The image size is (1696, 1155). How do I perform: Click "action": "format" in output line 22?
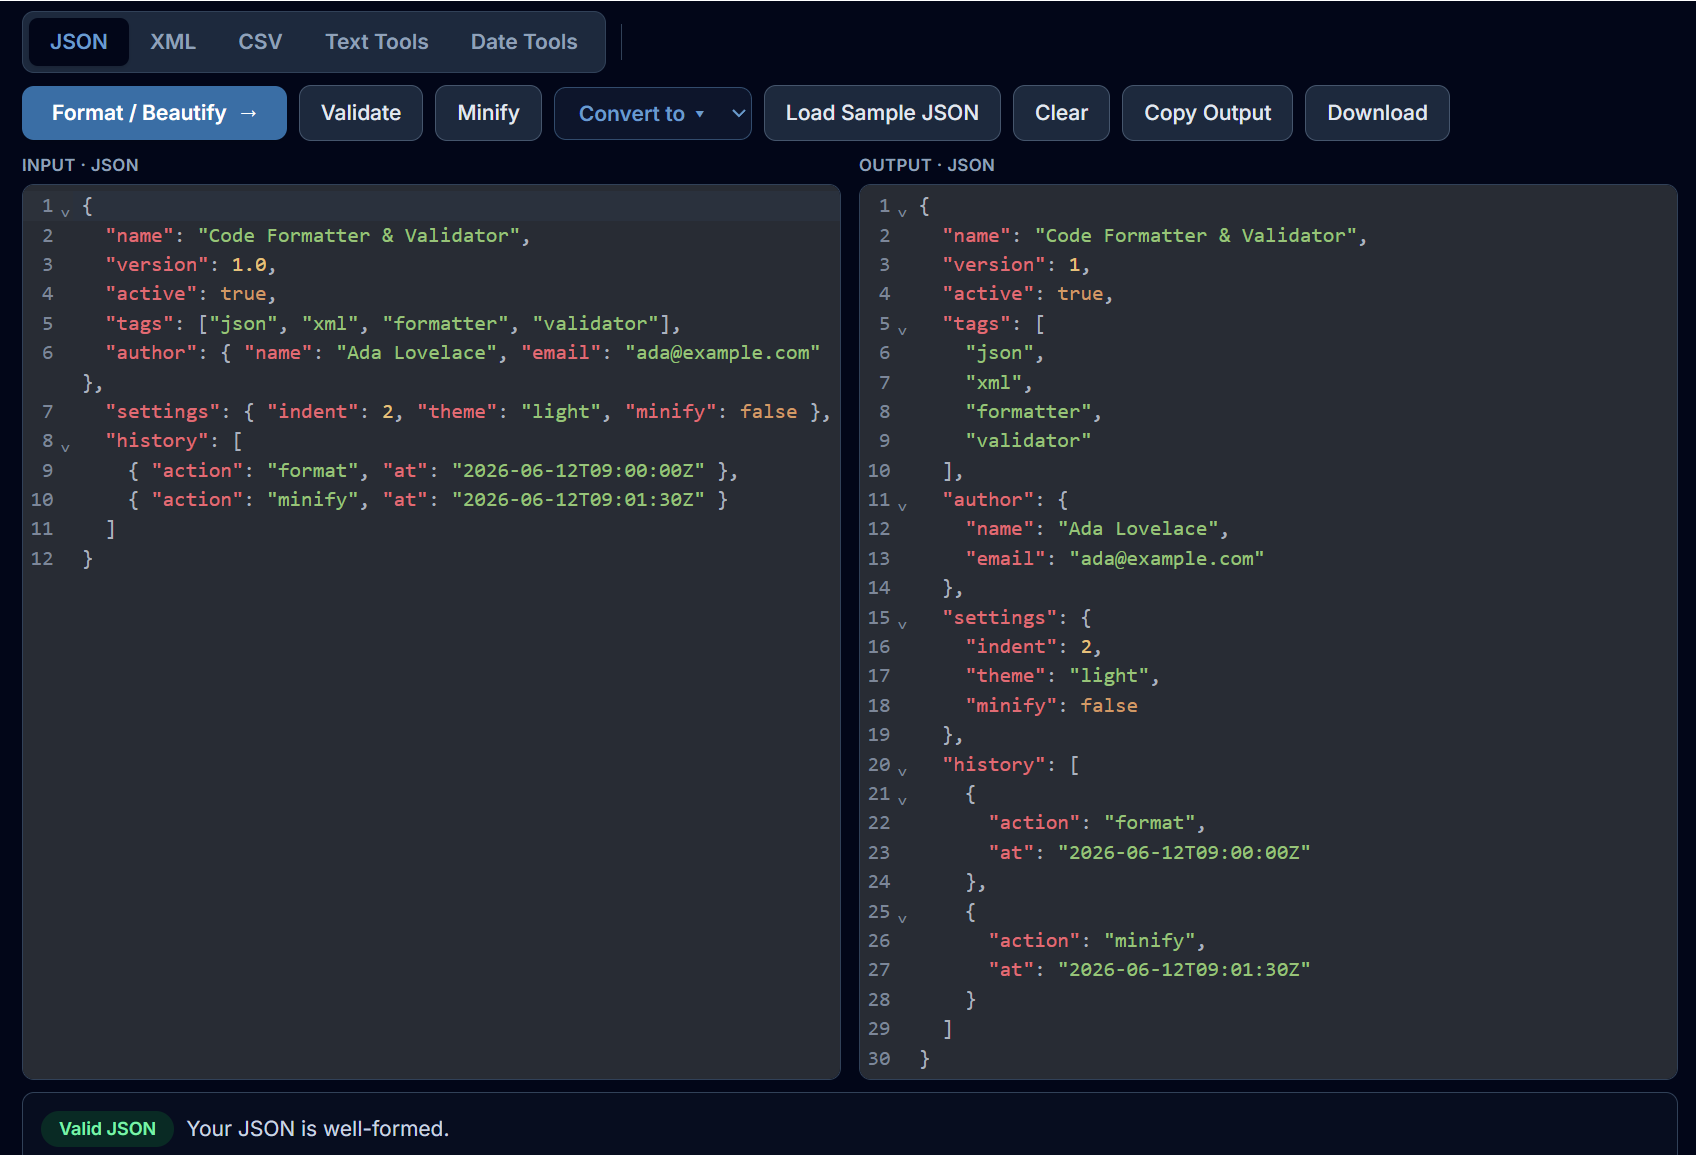[x=1097, y=823]
